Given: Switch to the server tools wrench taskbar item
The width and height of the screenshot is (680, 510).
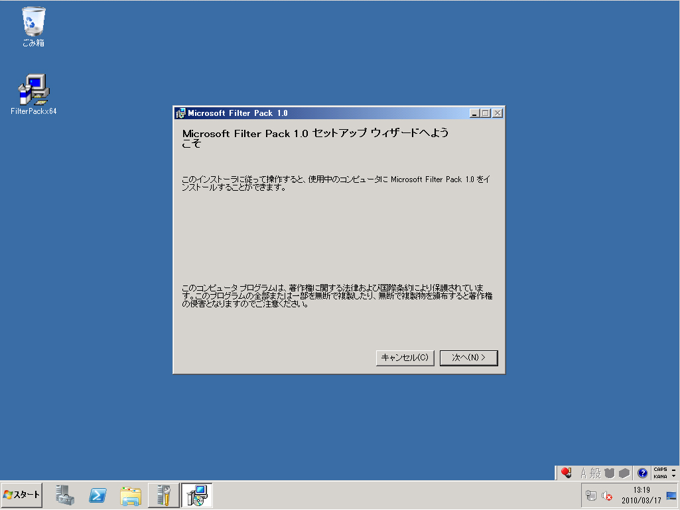Looking at the screenshot, I should [163, 495].
